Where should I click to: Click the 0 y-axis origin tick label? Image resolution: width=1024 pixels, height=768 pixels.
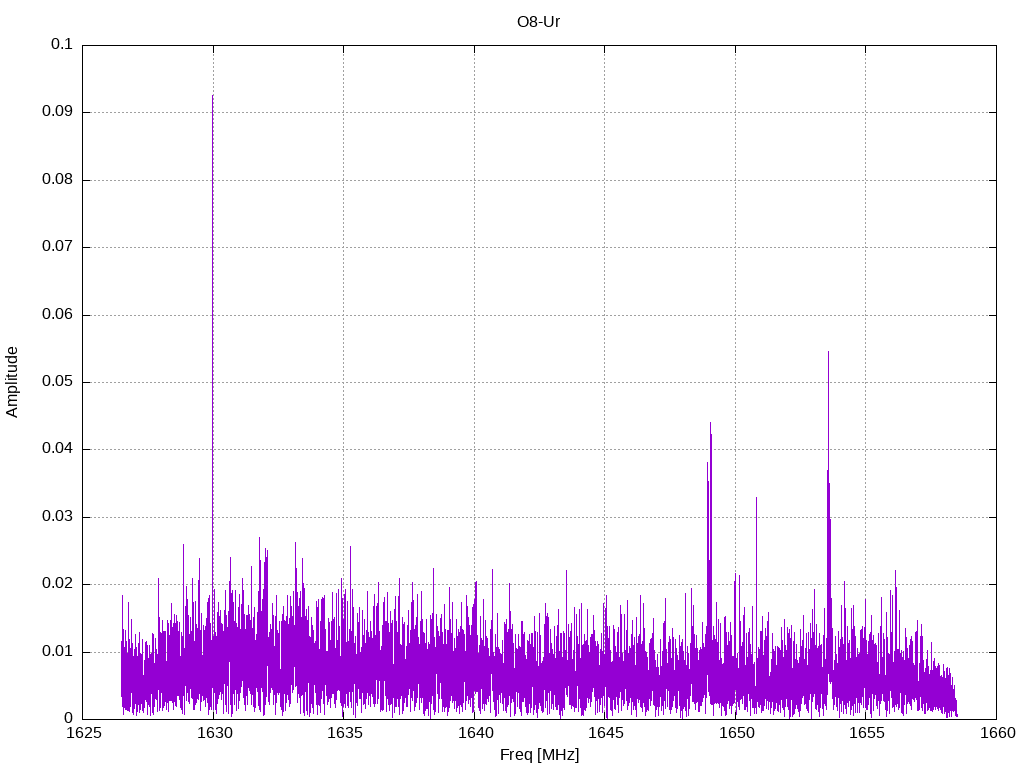[x=68, y=719]
